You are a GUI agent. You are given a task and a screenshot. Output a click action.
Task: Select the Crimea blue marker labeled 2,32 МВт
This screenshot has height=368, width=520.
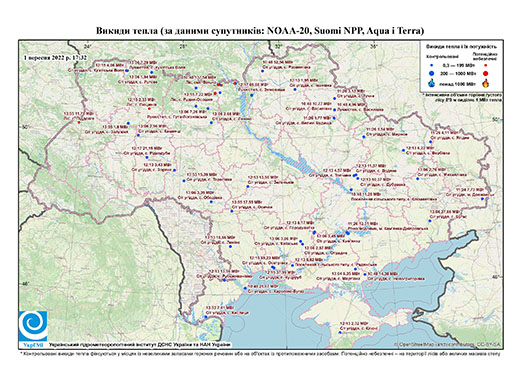[x=340, y=332]
